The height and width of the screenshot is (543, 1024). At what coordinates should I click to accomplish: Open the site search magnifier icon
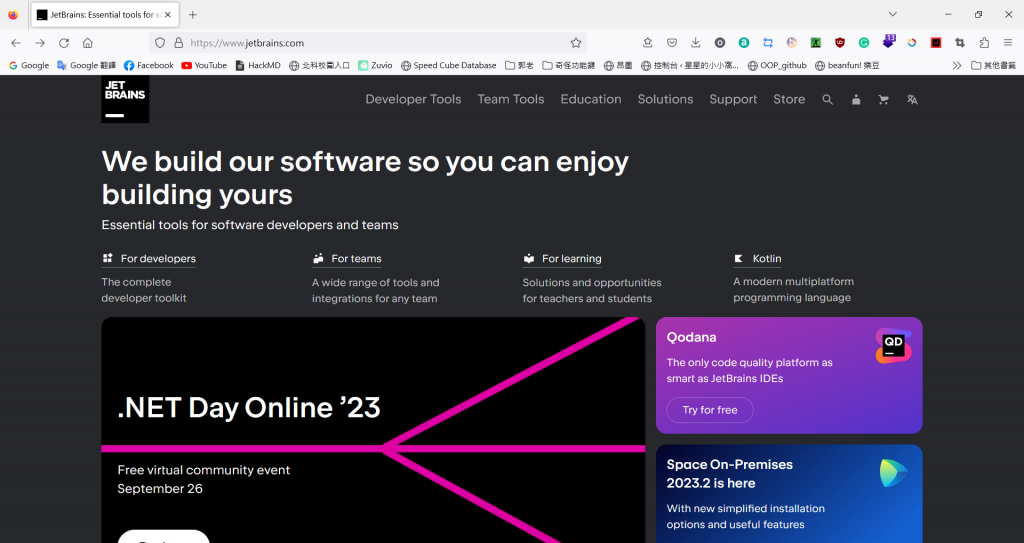coord(827,100)
